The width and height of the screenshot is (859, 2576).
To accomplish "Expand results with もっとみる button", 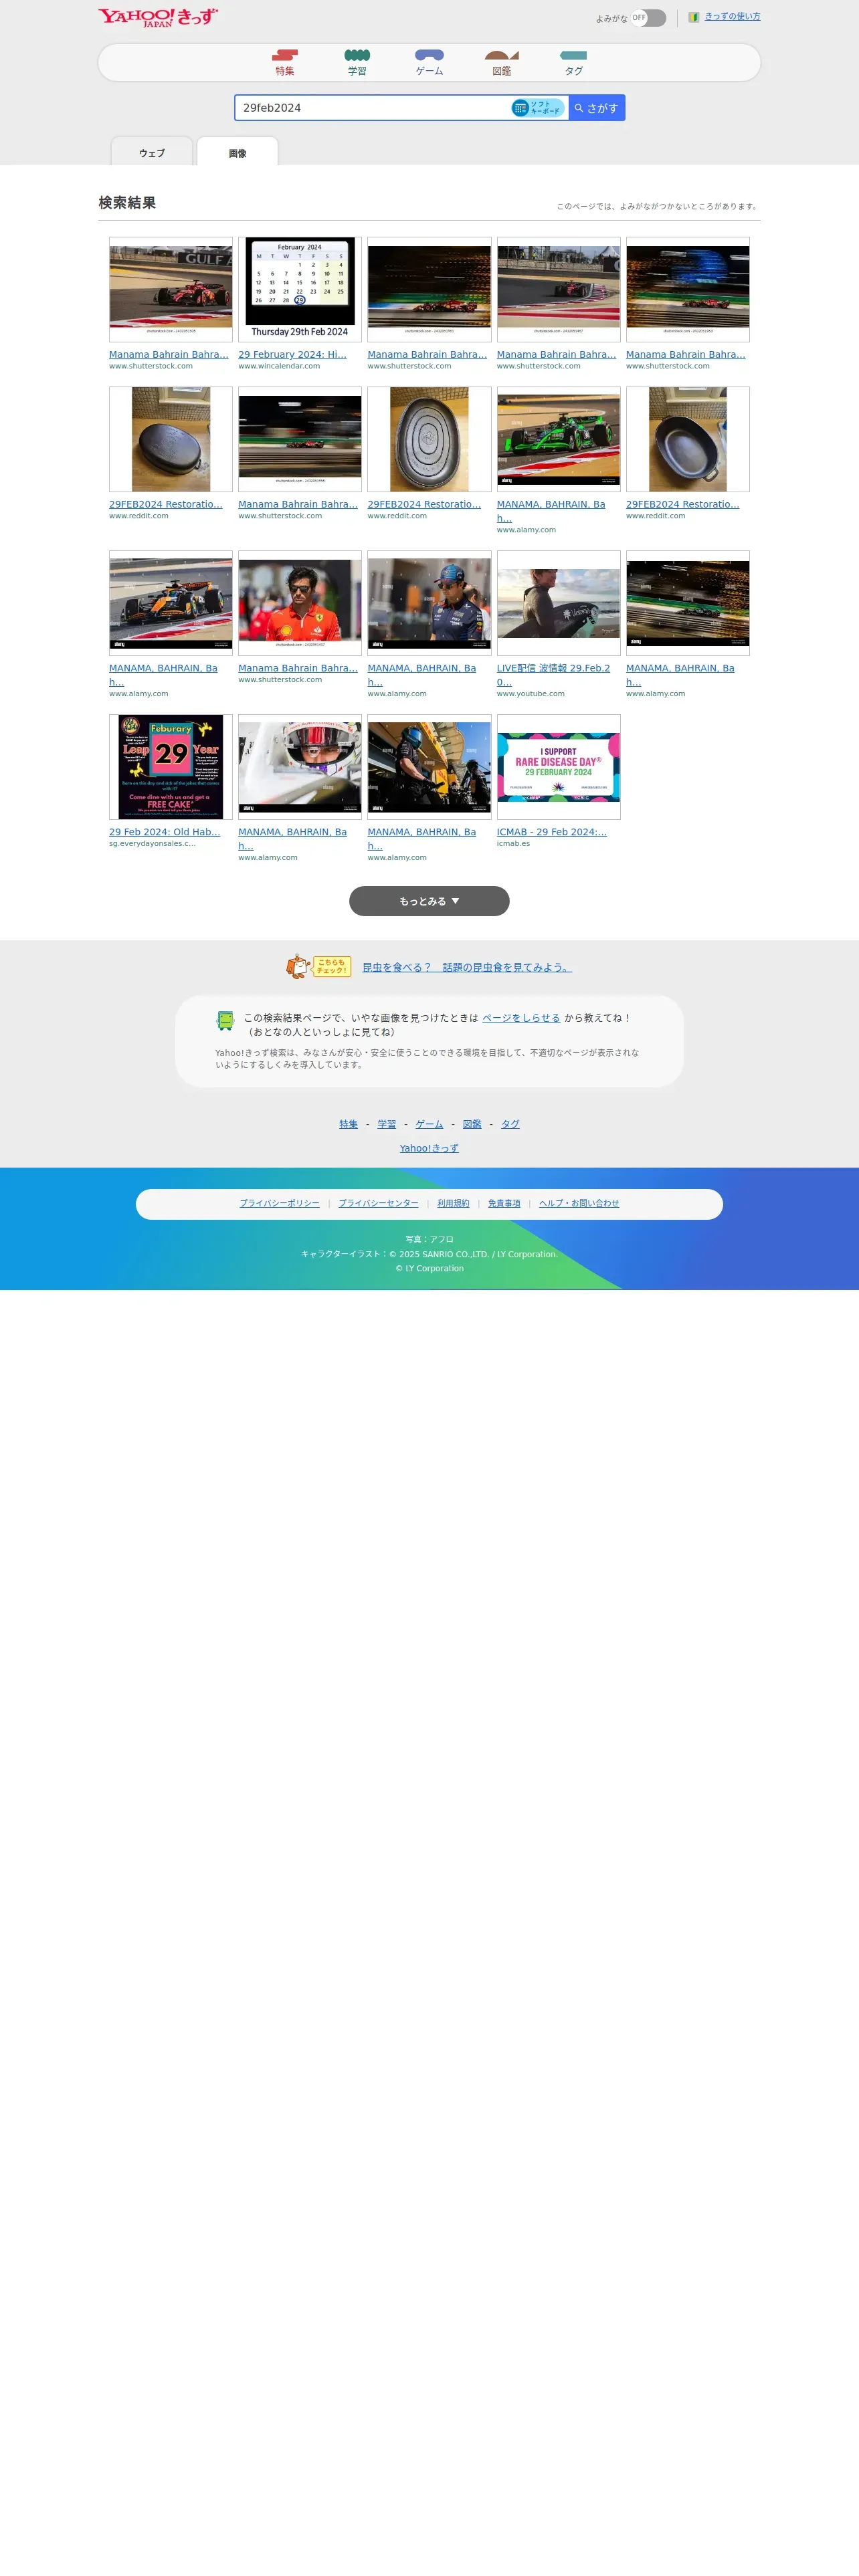I will coord(429,901).
